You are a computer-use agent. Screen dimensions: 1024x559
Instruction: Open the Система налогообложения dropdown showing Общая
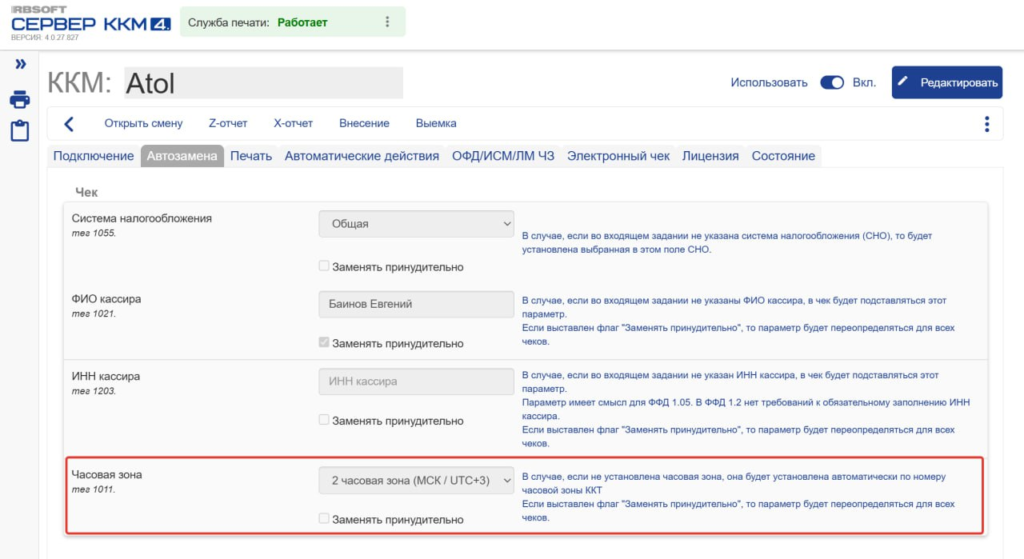click(x=416, y=223)
